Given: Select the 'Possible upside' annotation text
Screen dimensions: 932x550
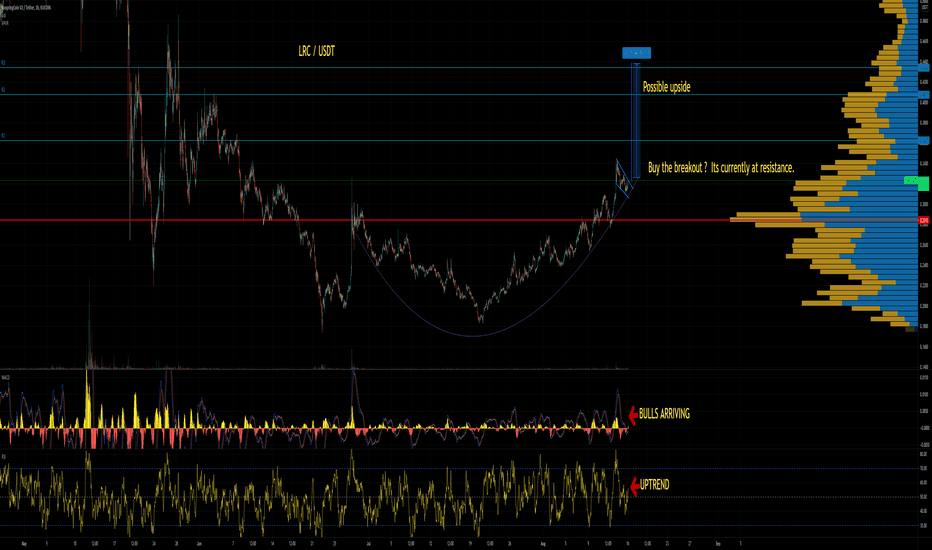Looking at the screenshot, I should [666, 87].
